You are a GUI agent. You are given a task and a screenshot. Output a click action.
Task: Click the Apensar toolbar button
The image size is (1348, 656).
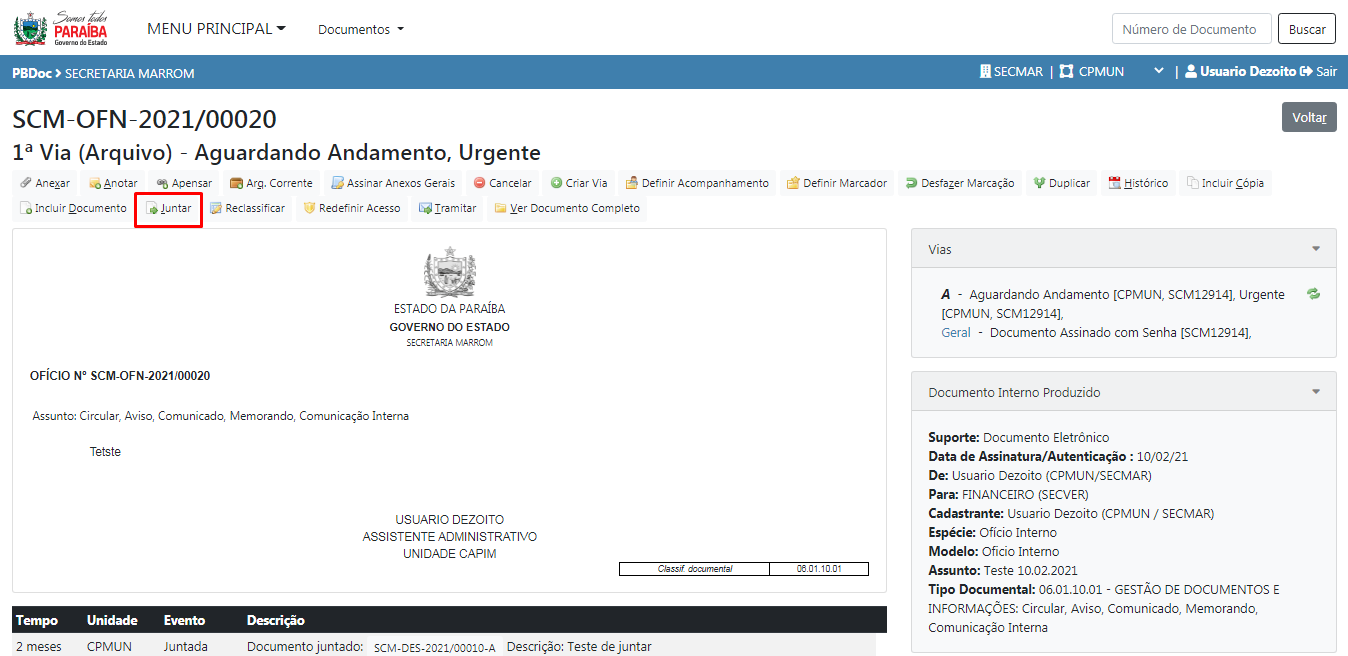coord(184,183)
